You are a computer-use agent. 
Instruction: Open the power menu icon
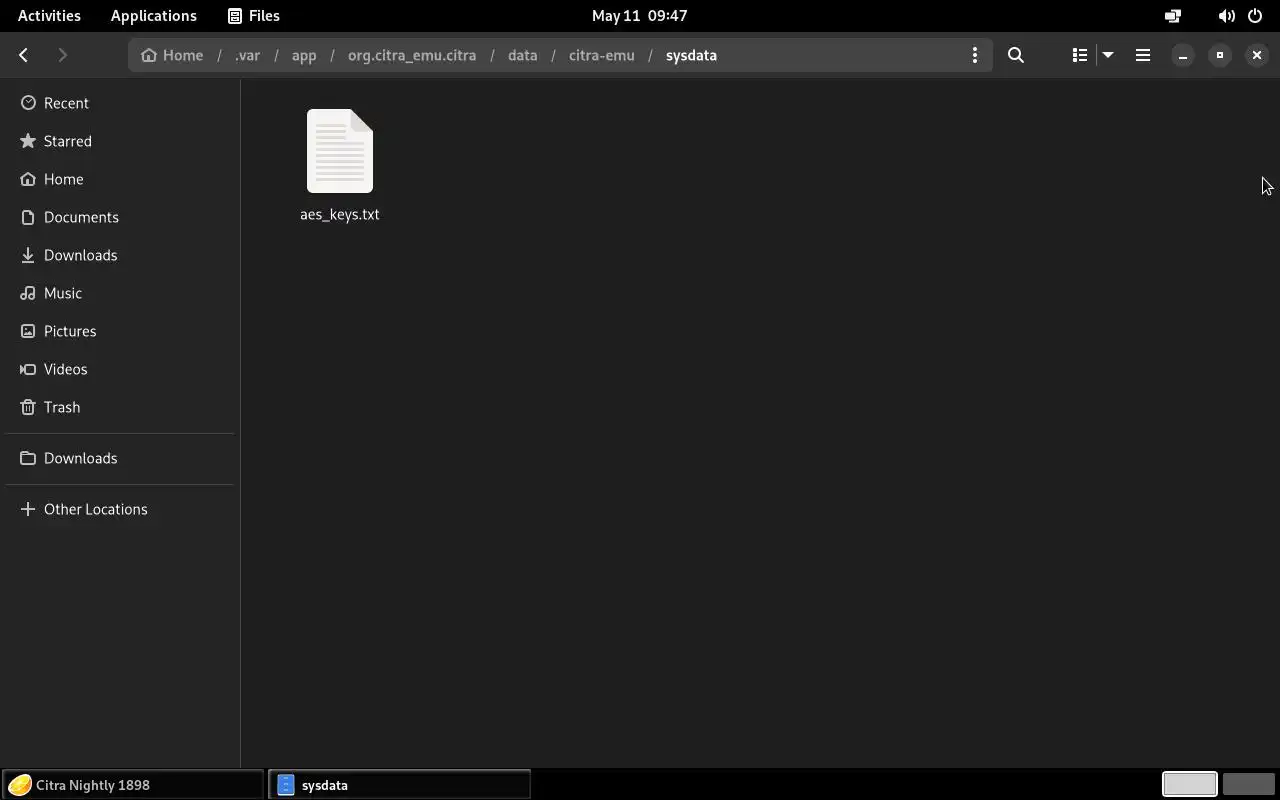click(x=1255, y=15)
